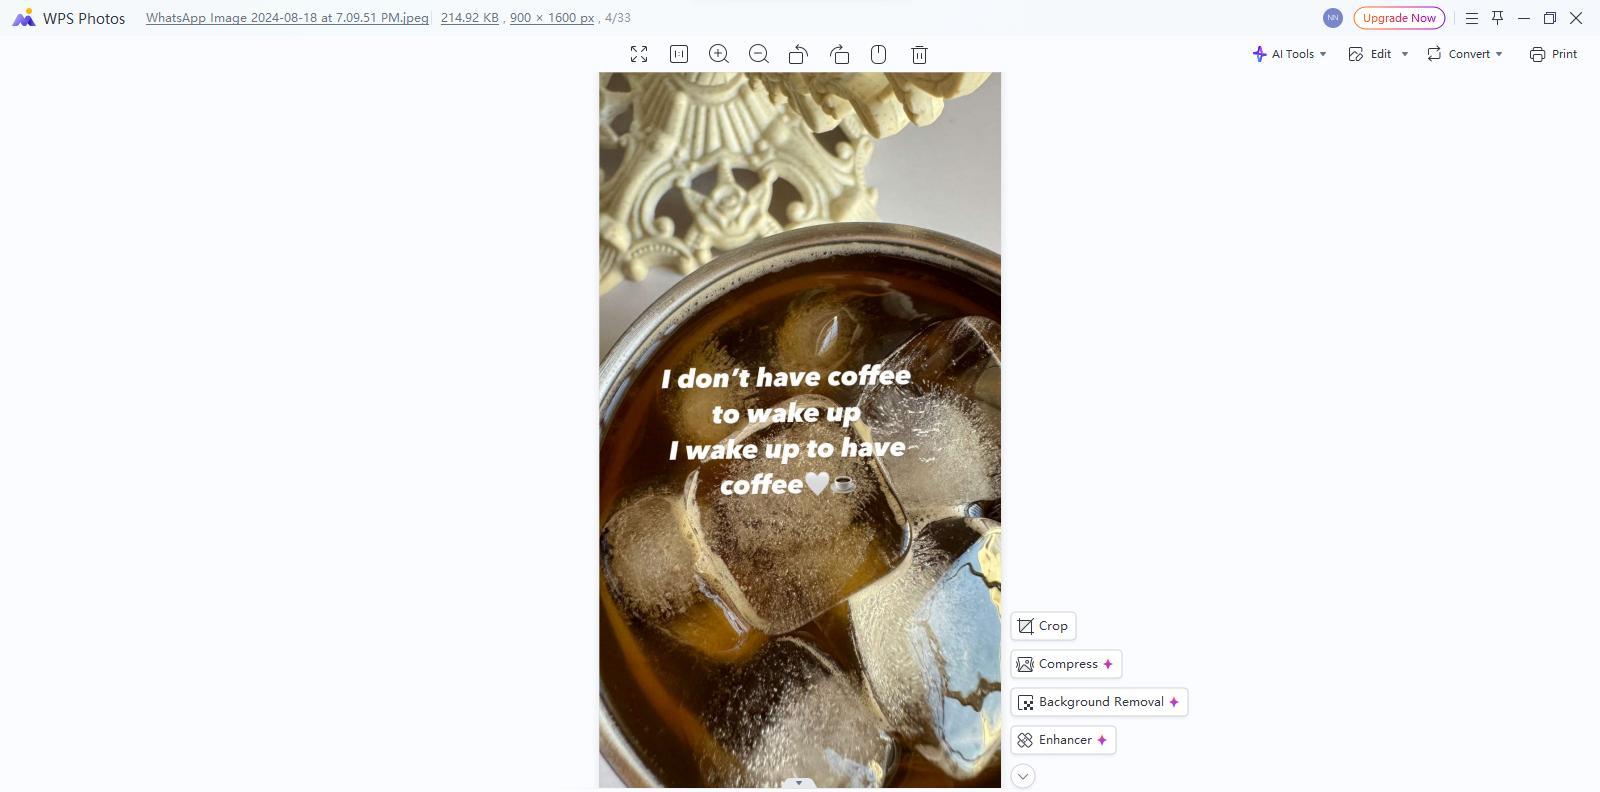Click the file size 214.92 KB
1600x792 pixels.
pyautogui.click(x=469, y=18)
